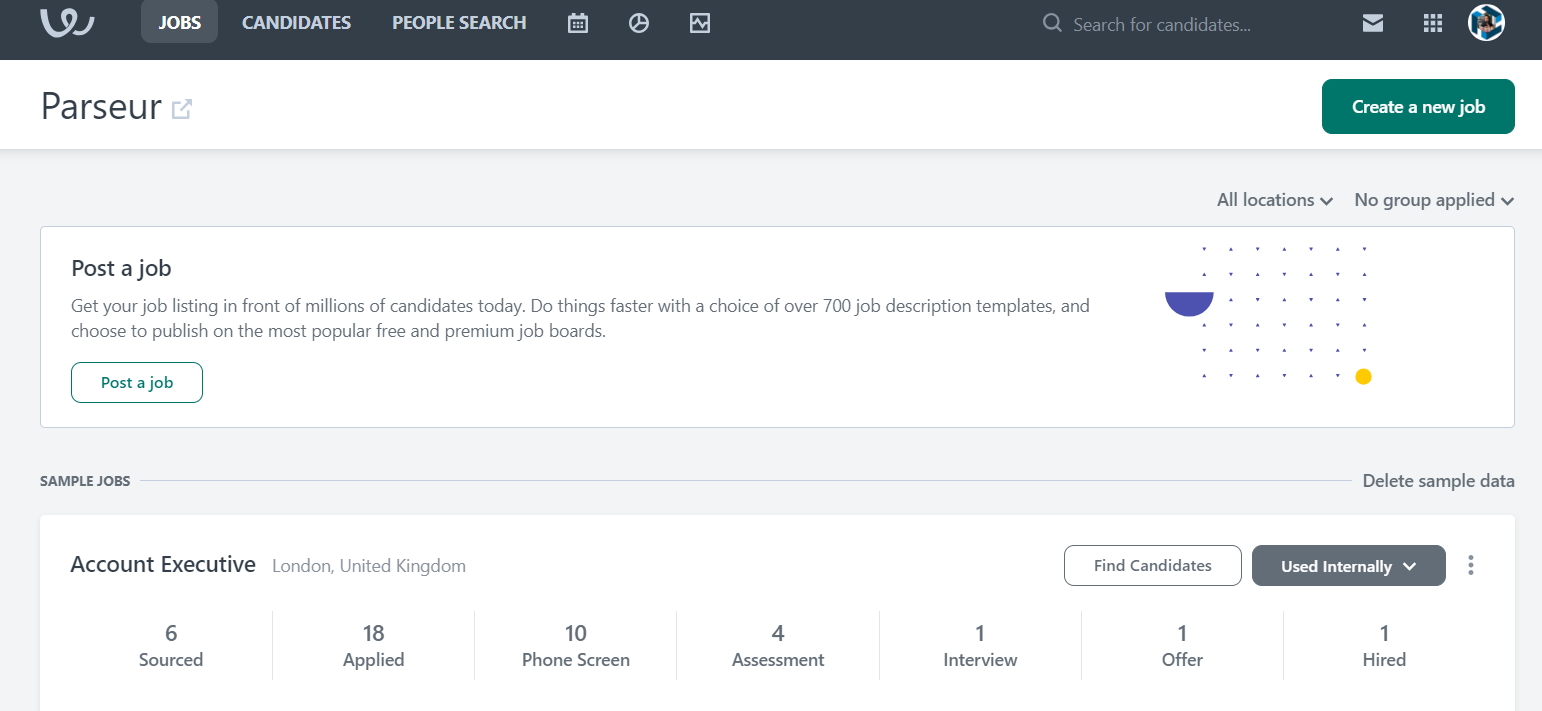1542x711 pixels.
Task: Open the Parseur external link icon
Action: click(x=181, y=108)
